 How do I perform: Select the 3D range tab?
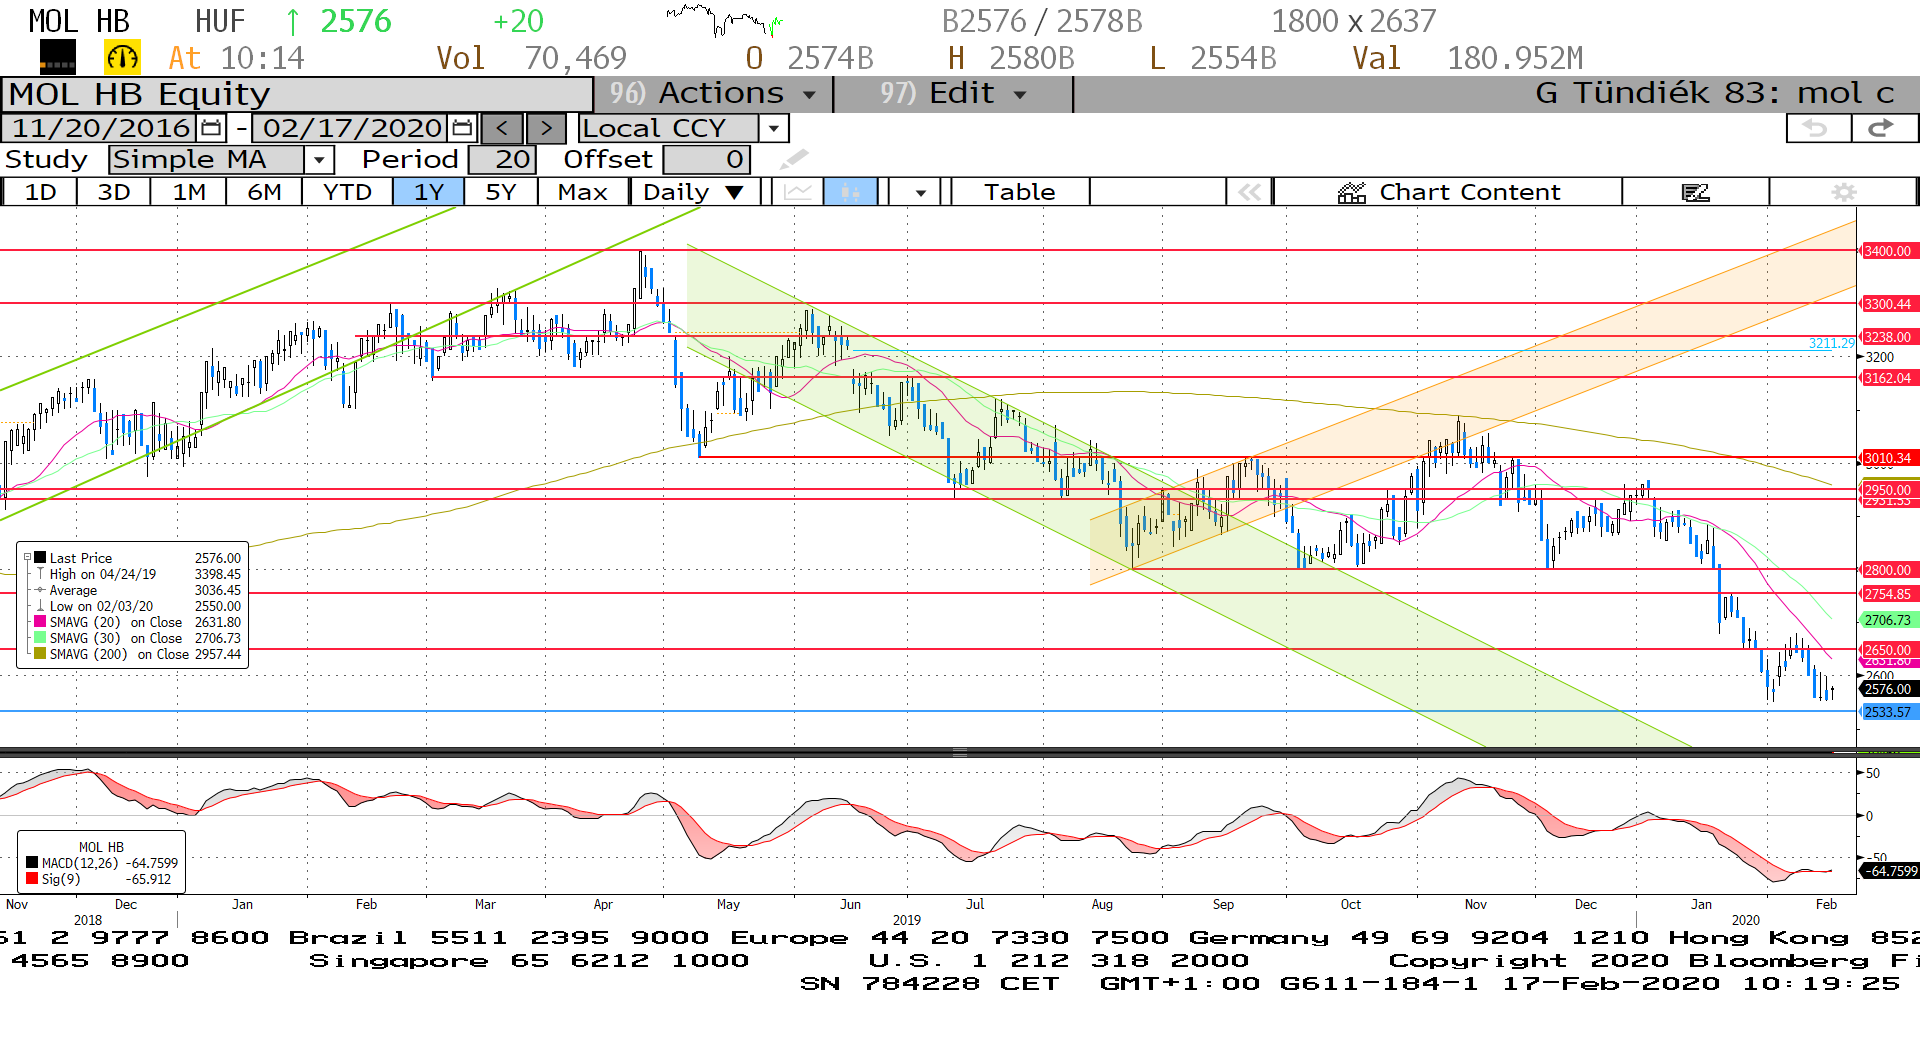(x=114, y=192)
